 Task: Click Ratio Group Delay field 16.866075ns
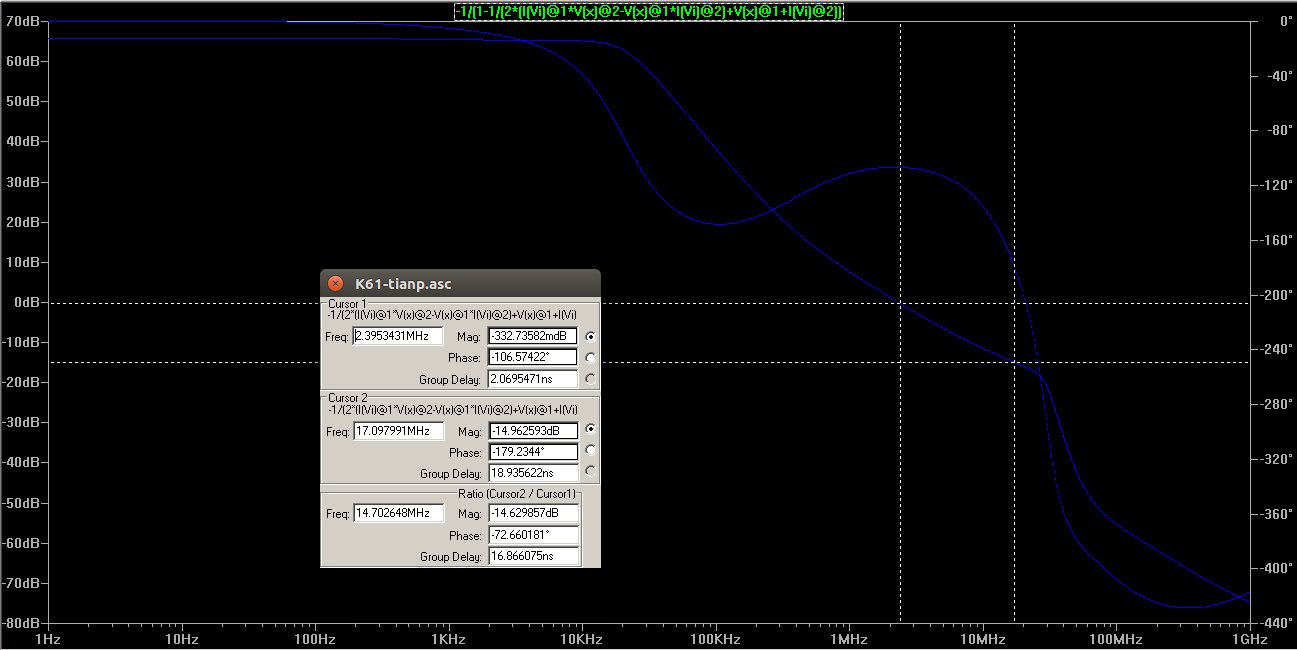click(x=534, y=556)
